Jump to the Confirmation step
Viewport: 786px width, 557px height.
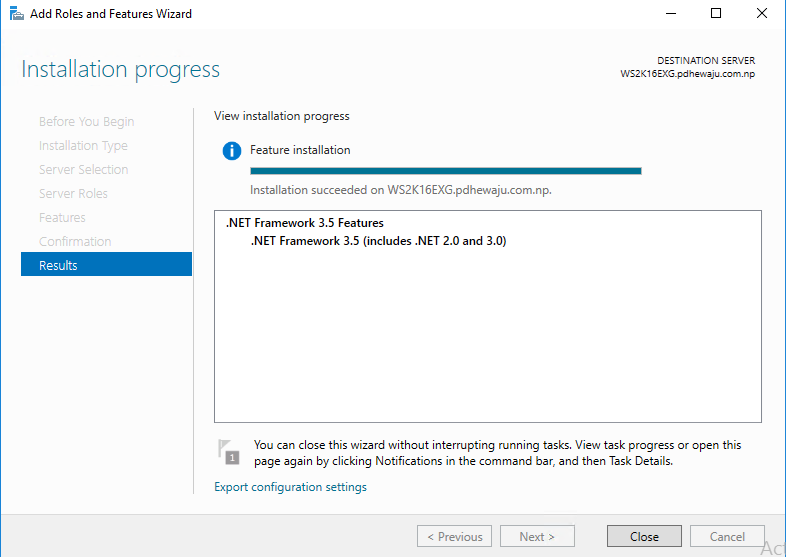click(75, 242)
